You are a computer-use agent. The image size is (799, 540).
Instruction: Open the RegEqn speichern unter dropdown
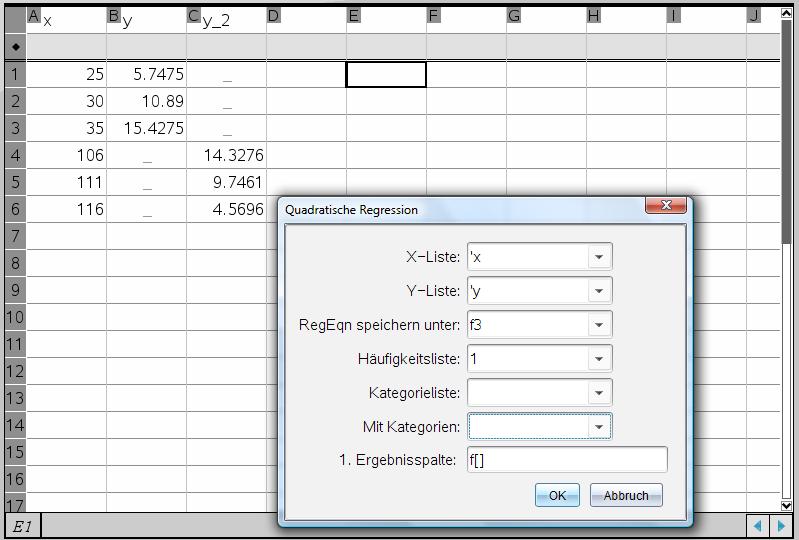[598, 325]
